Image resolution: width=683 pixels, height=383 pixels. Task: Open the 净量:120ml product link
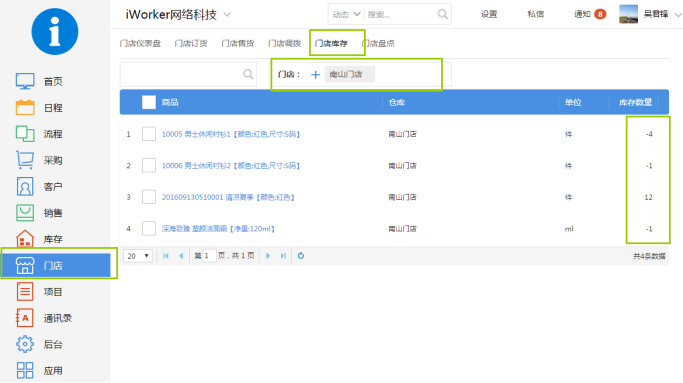point(218,229)
